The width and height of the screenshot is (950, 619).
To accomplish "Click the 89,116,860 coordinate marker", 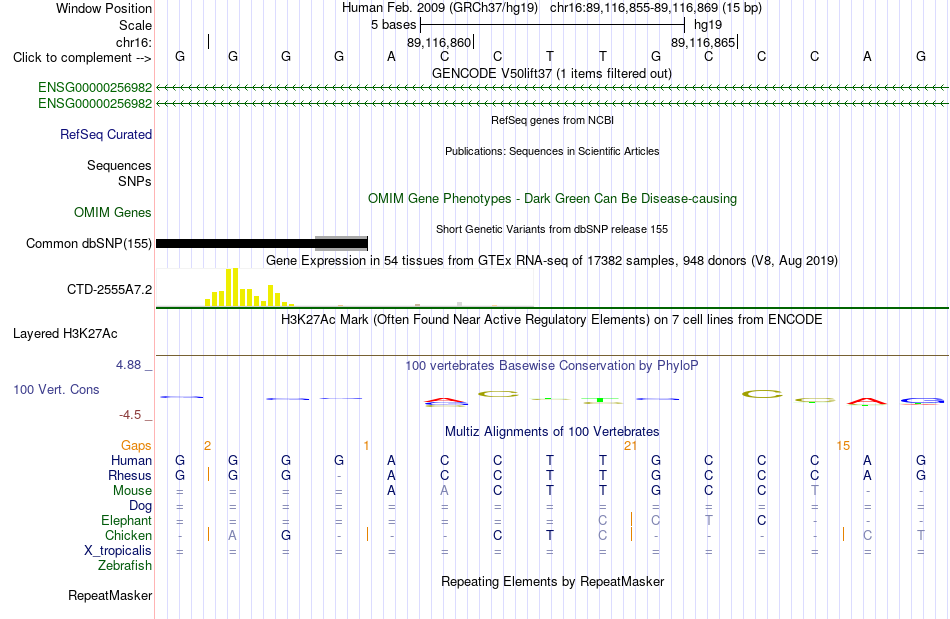I will (439, 42).
